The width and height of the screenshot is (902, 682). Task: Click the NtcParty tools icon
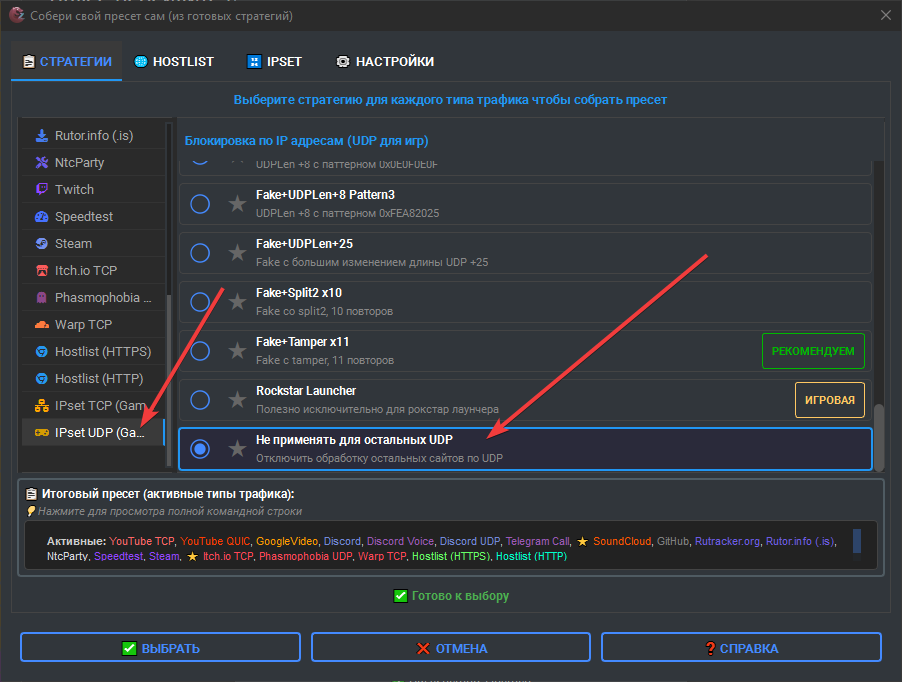[41, 163]
